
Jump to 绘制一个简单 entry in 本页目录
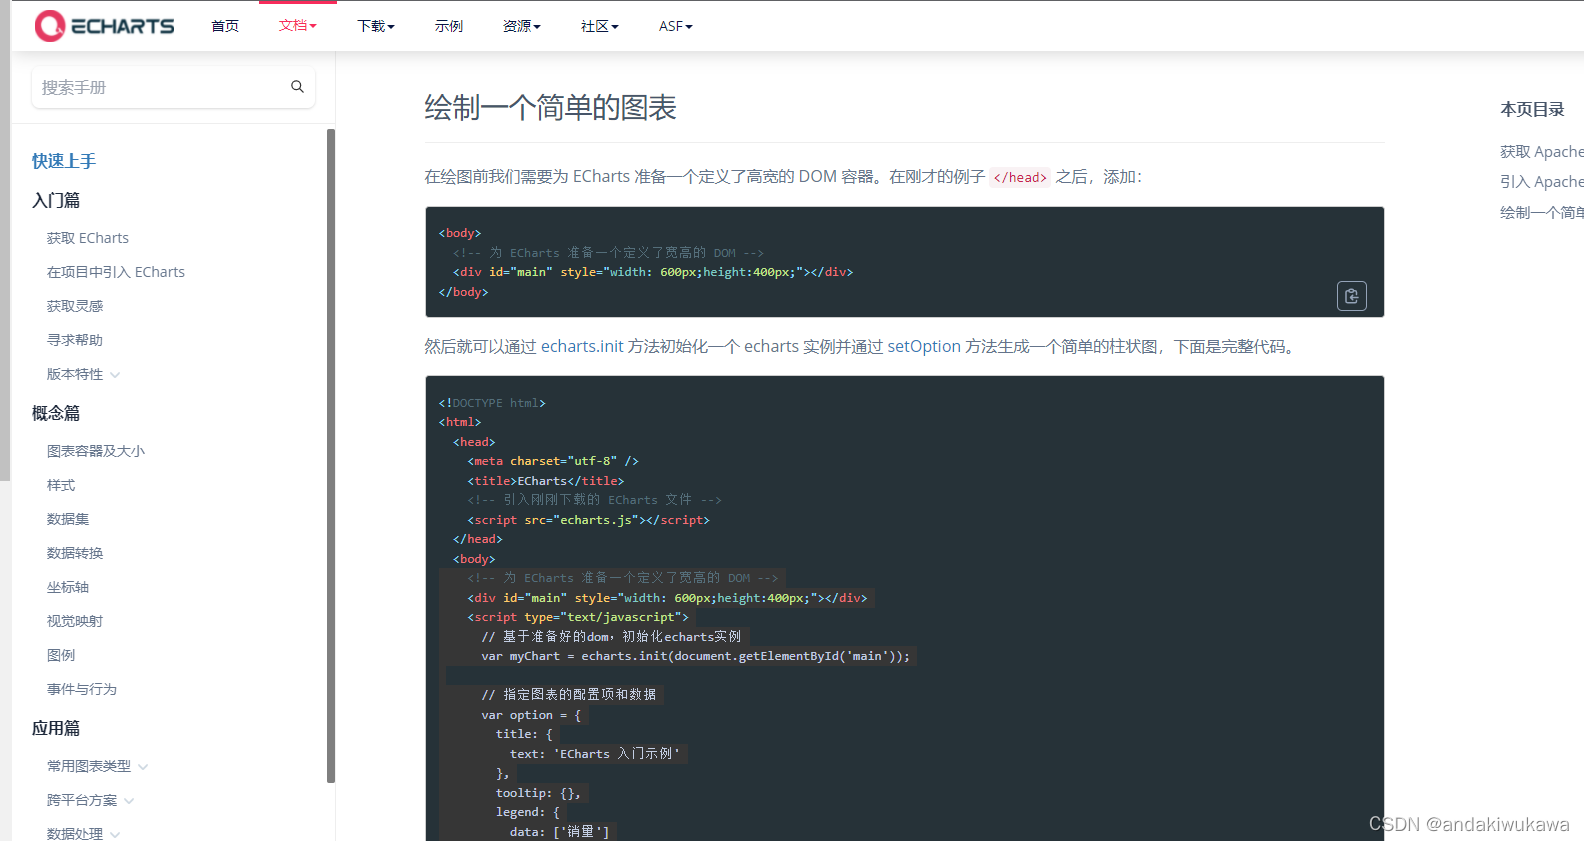[x=1541, y=212]
